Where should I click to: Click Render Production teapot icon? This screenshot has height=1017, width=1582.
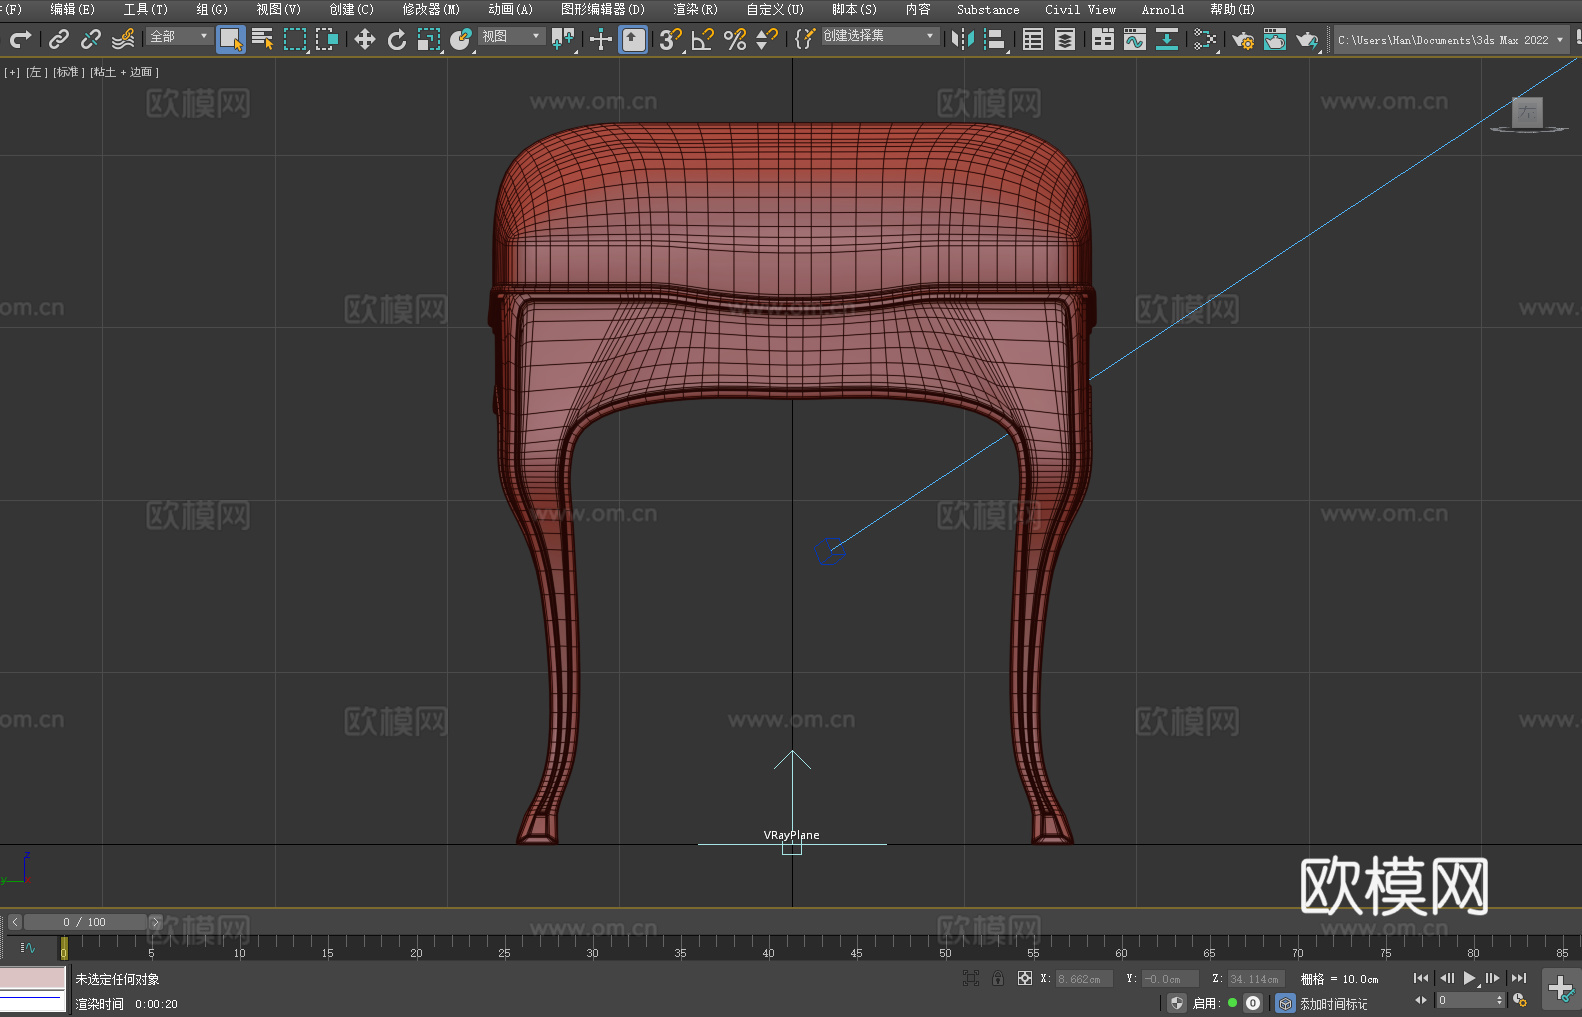point(1307,39)
